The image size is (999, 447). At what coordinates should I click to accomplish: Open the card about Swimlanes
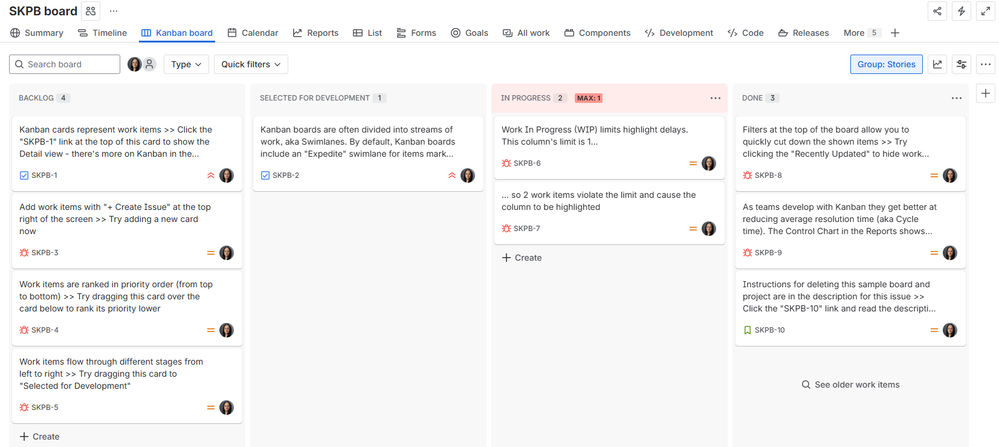(368, 153)
